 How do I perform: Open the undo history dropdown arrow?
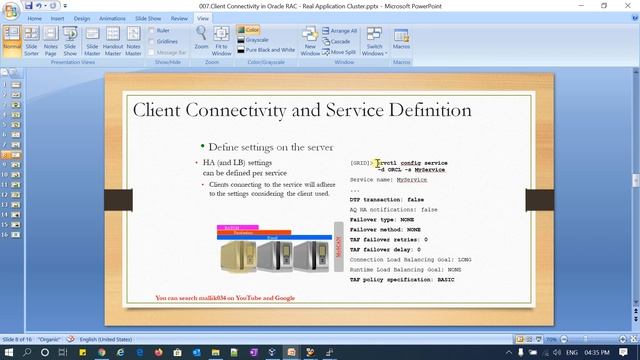(45, 6)
